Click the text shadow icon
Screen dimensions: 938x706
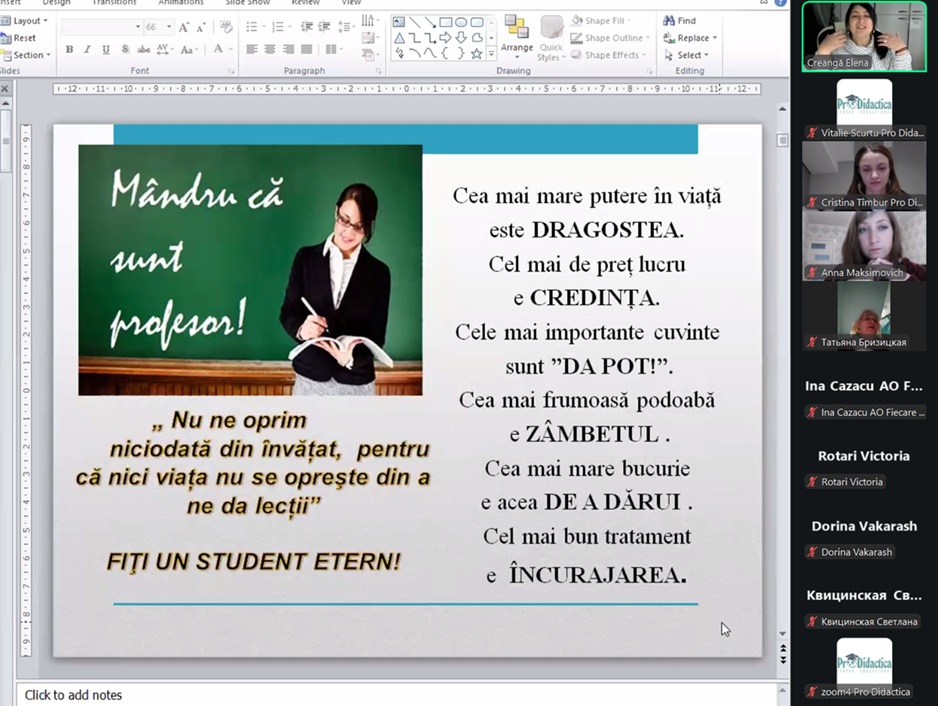coord(125,49)
